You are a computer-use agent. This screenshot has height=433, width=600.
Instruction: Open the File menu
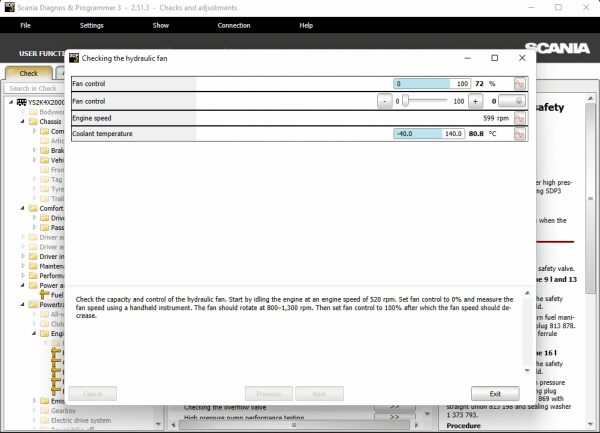point(25,25)
